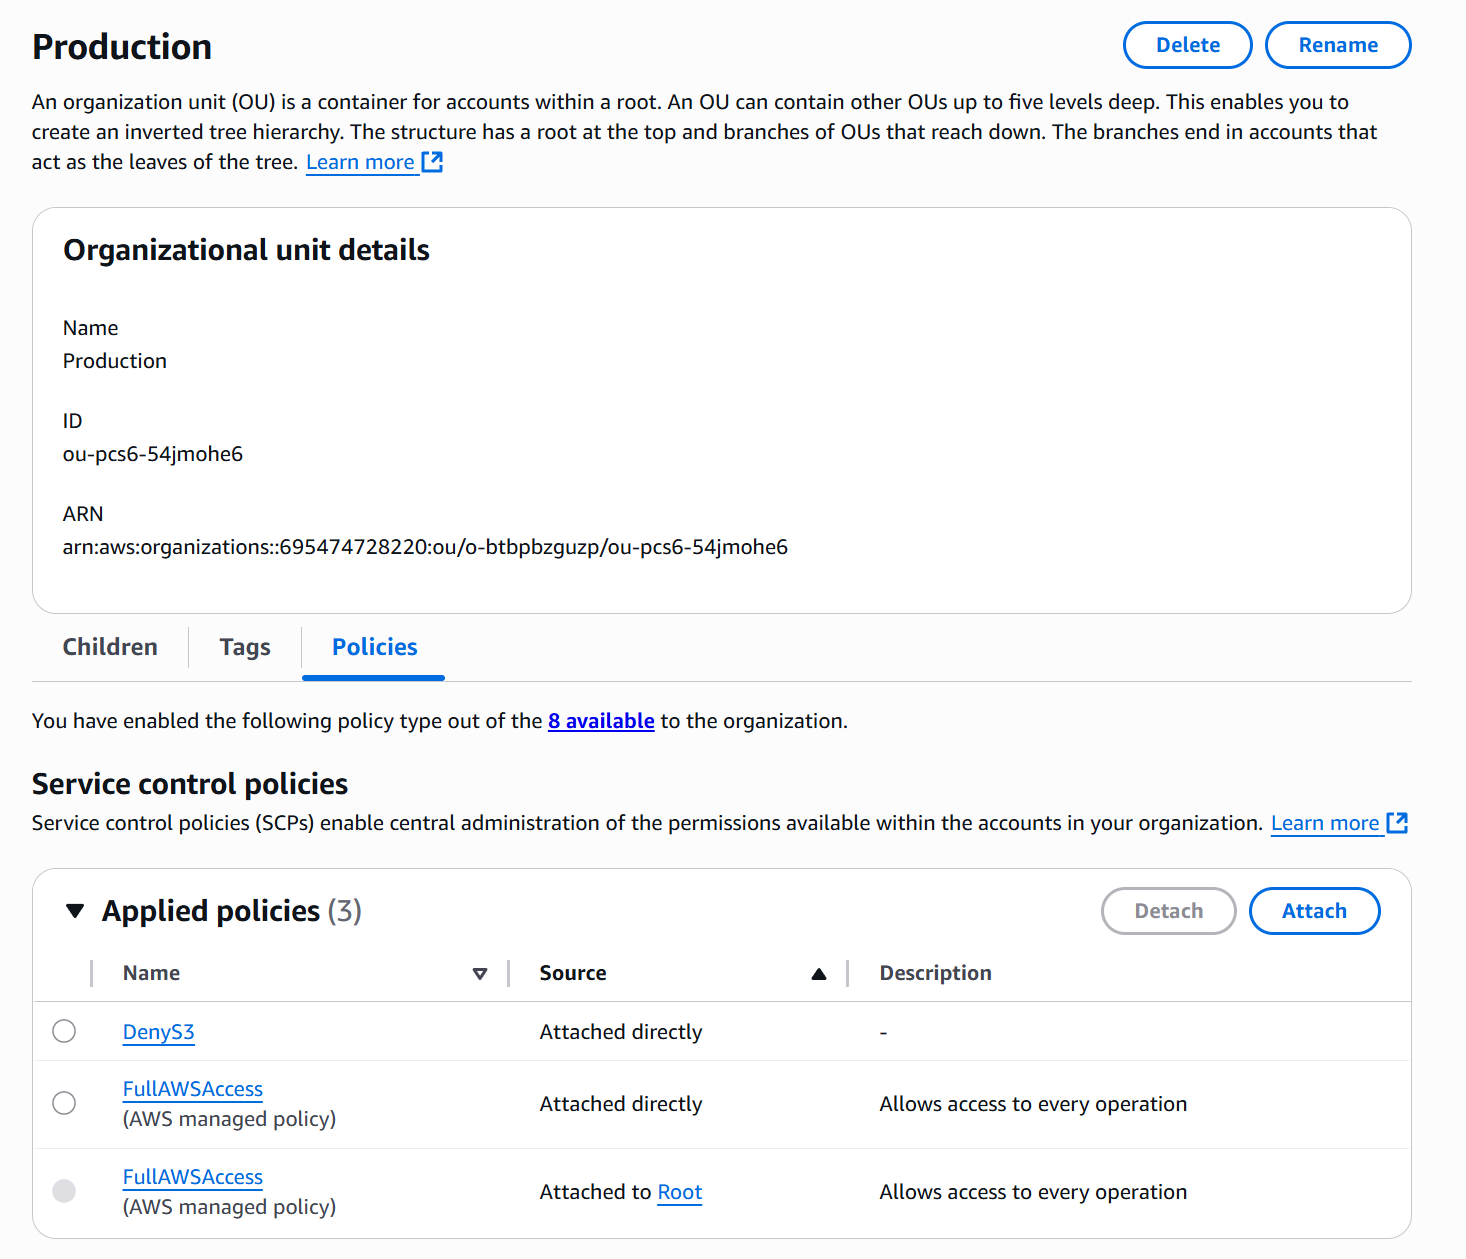Click the Detach button

(1168, 911)
